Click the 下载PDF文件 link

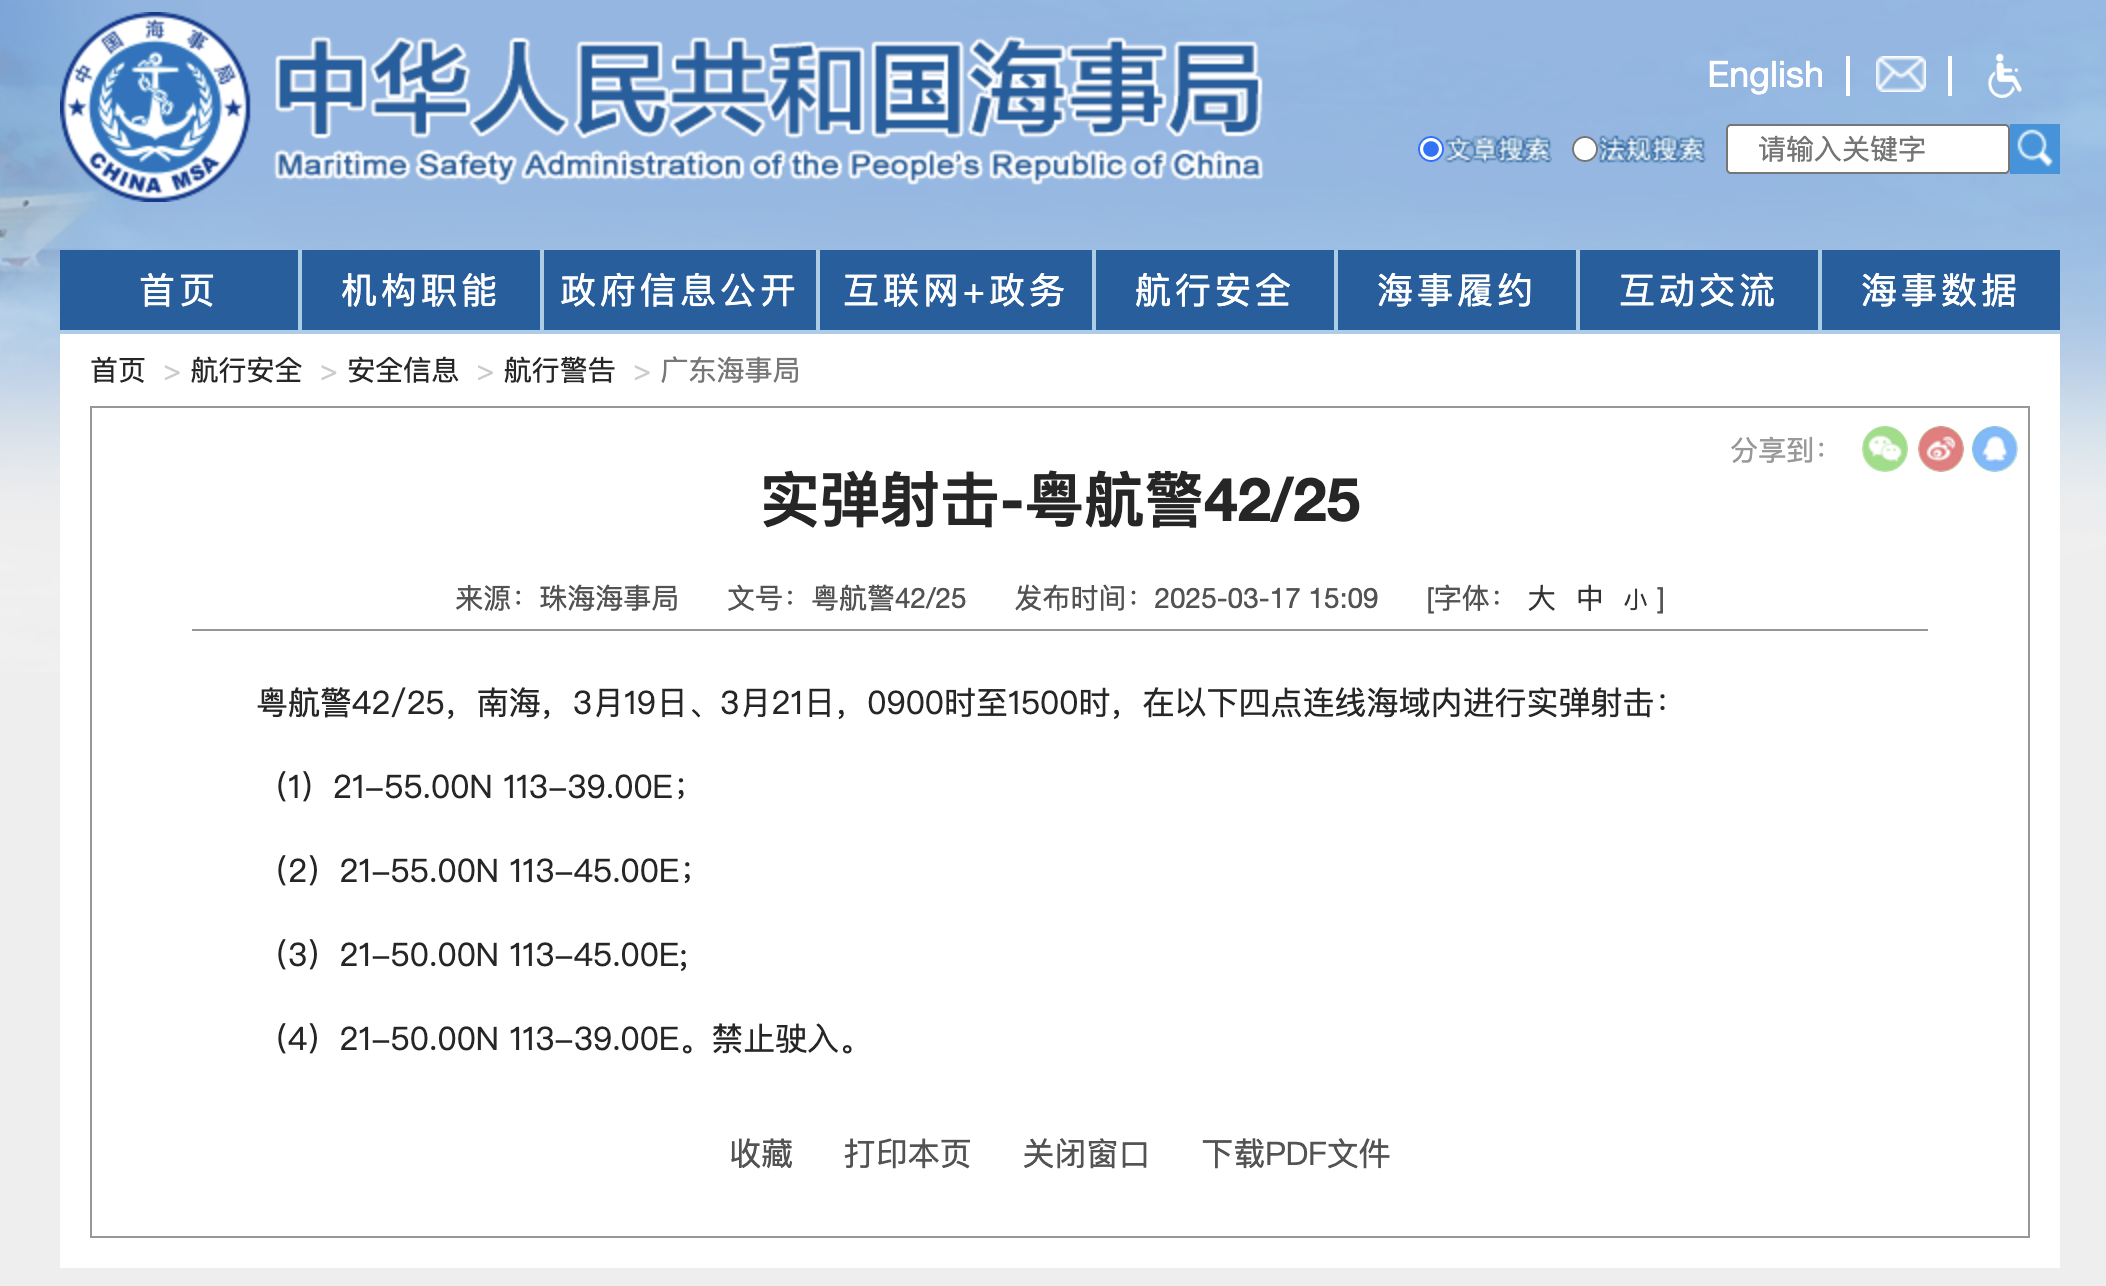click(x=1295, y=1154)
